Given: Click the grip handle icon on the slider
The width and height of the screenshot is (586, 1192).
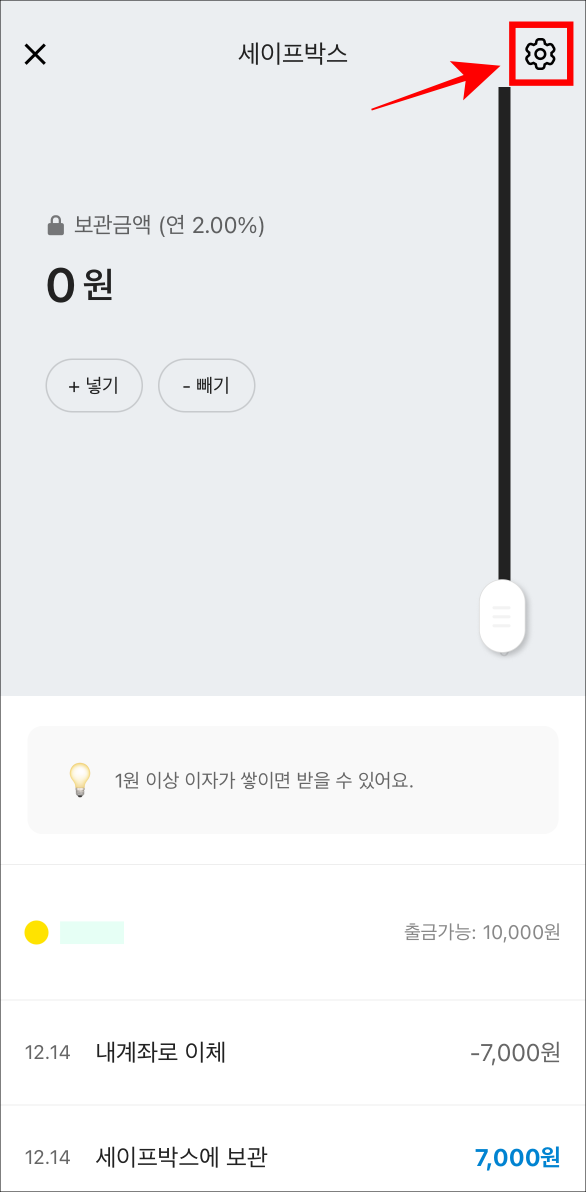Looking at the screenshot, I should [x=501, y=617].
